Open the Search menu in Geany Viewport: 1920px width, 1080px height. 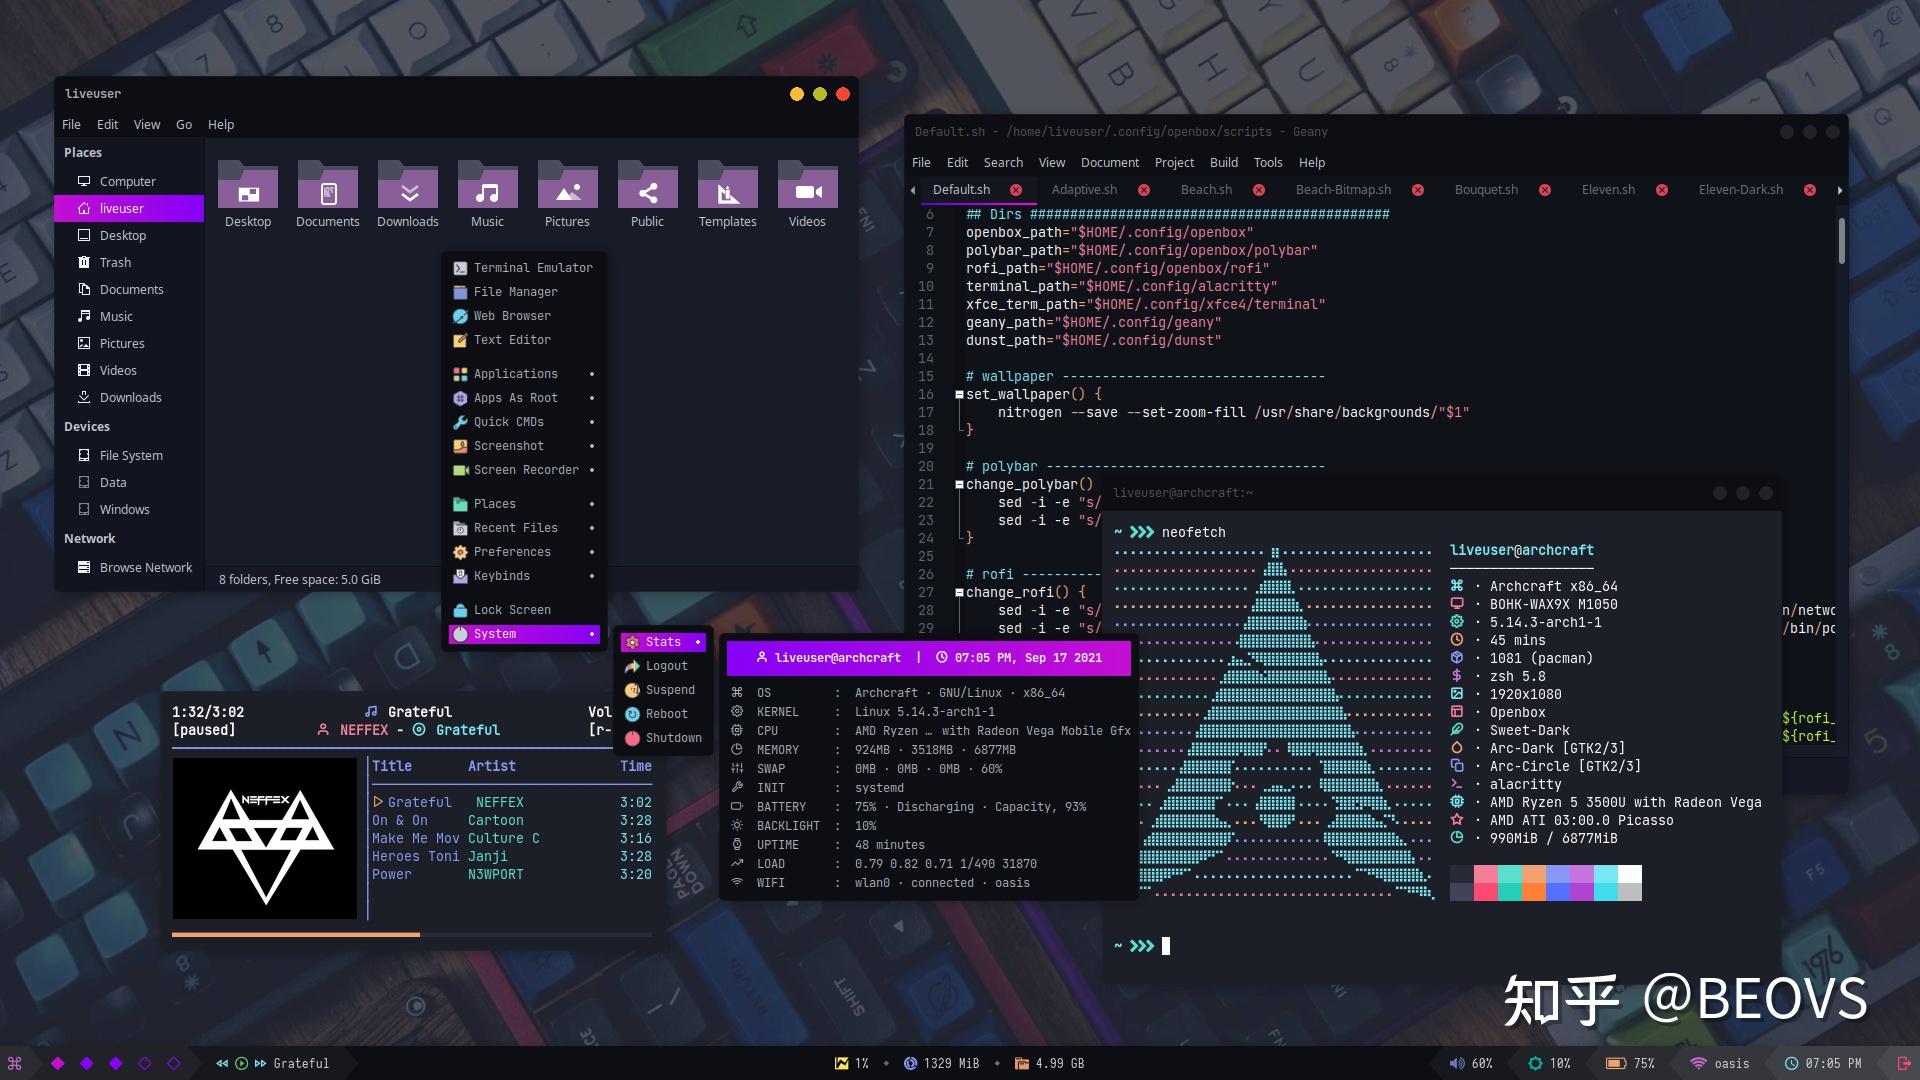point(1003,162)
